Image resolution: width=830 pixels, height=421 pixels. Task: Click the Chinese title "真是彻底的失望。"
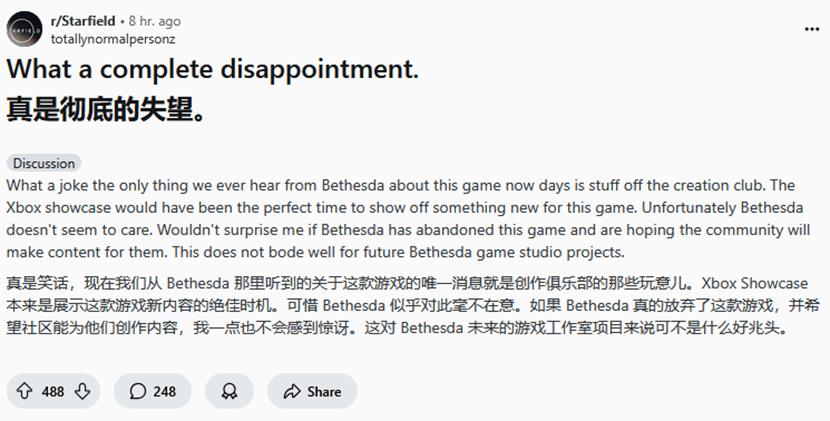106,109
